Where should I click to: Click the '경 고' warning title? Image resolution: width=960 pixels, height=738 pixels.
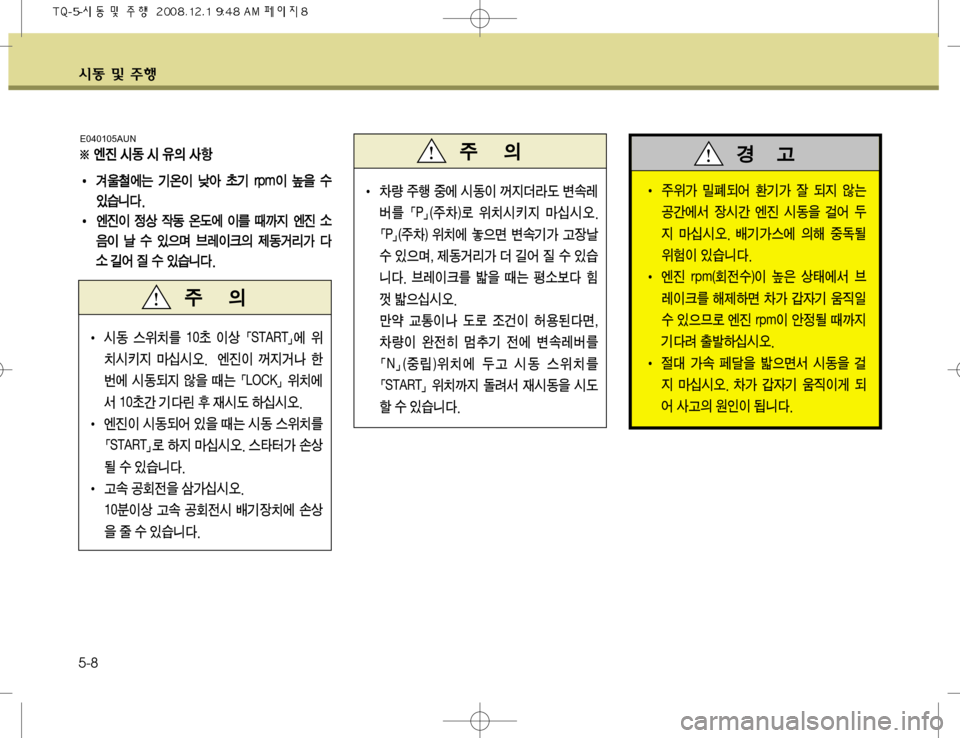tap(765, 153)
